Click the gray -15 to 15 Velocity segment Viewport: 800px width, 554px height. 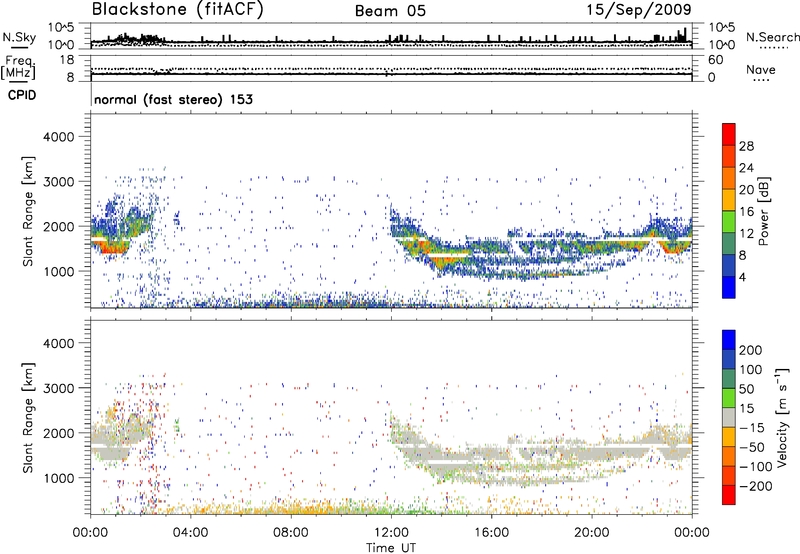[729, 417]
